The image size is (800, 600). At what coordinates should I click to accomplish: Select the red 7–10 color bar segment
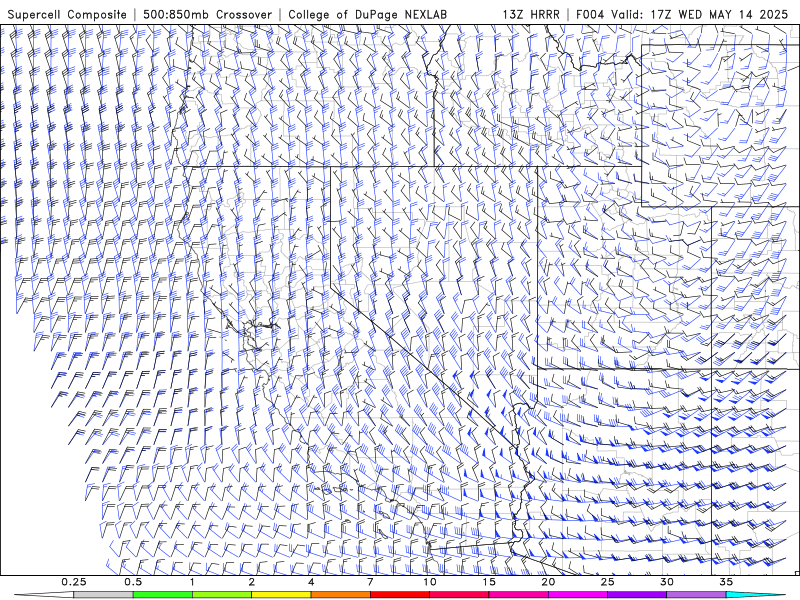[399, 595]
